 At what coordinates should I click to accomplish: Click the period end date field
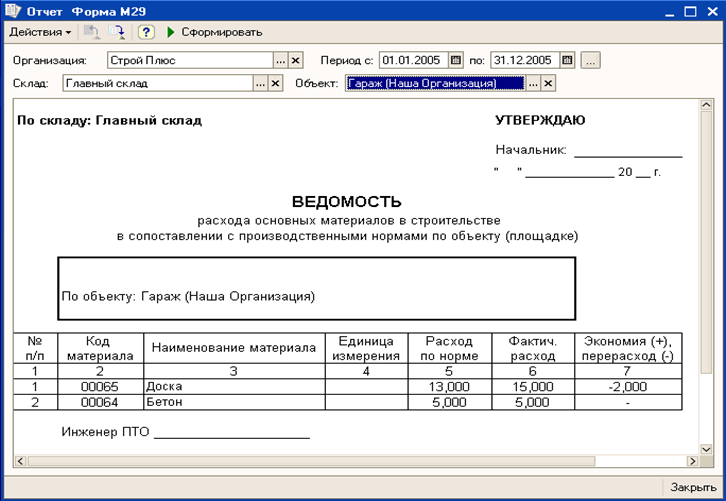(525, 60)
